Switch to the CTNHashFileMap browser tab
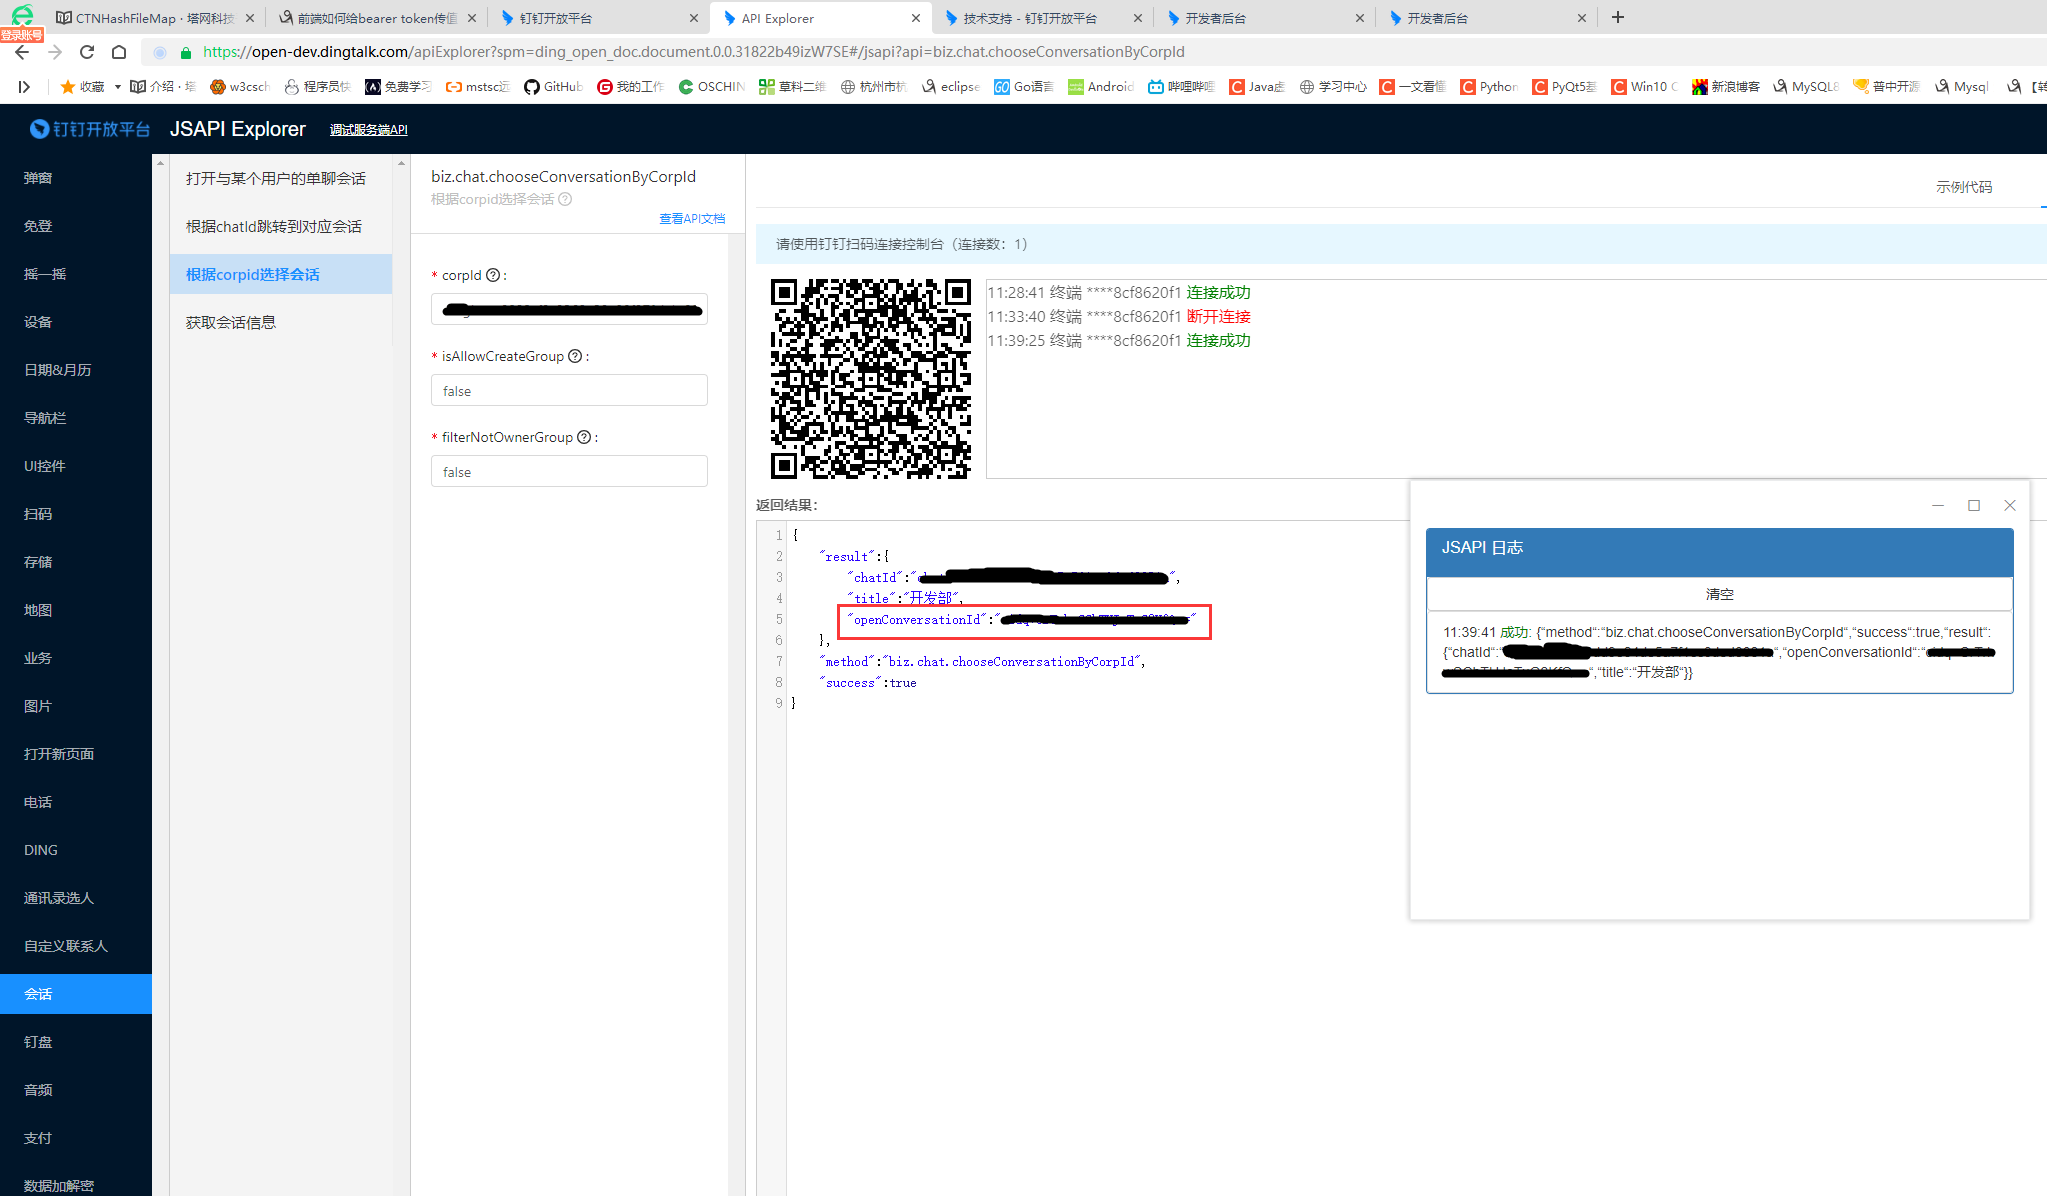 (155, 18)
